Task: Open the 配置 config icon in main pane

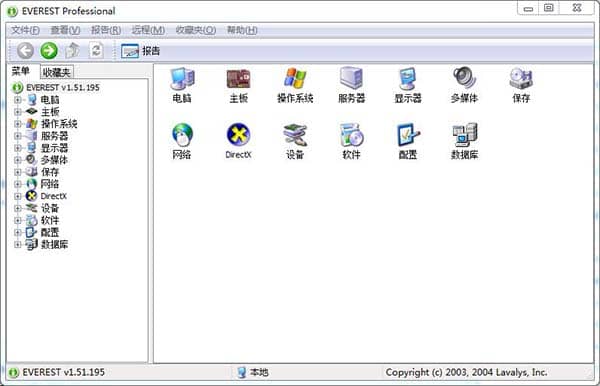Action: point(408,135)
